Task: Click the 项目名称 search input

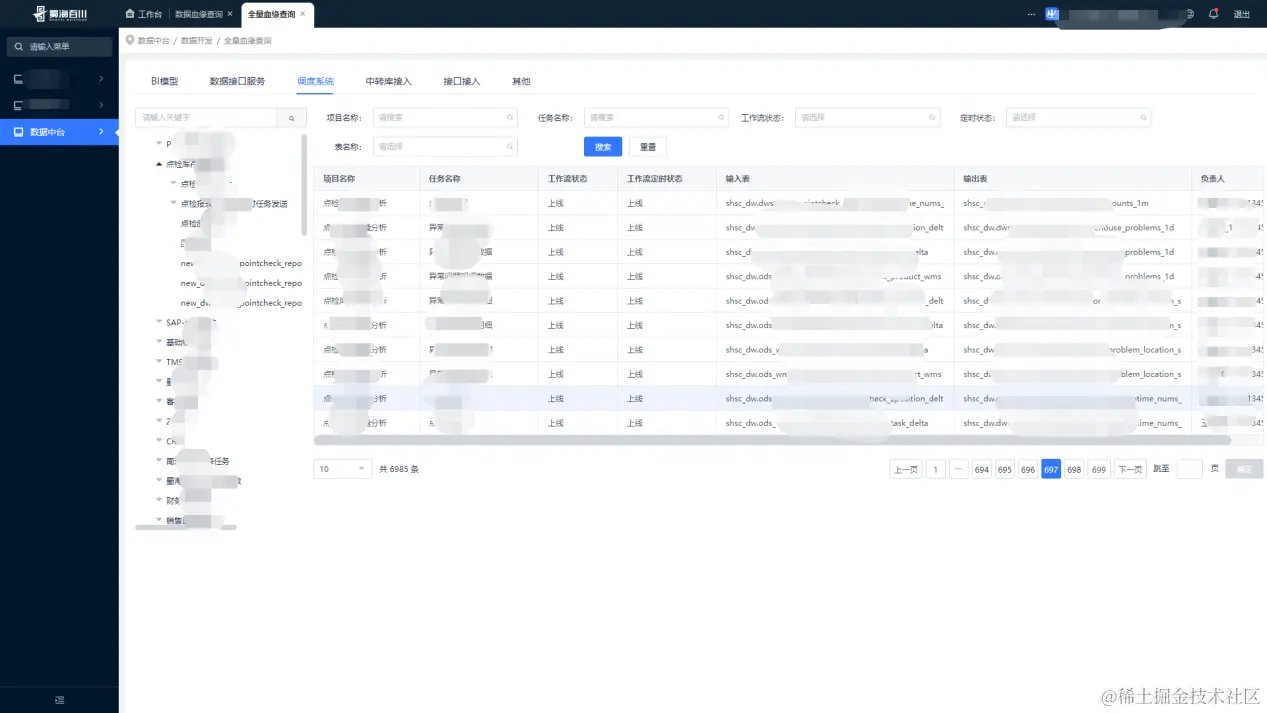Action: click(x=445, y=118)
